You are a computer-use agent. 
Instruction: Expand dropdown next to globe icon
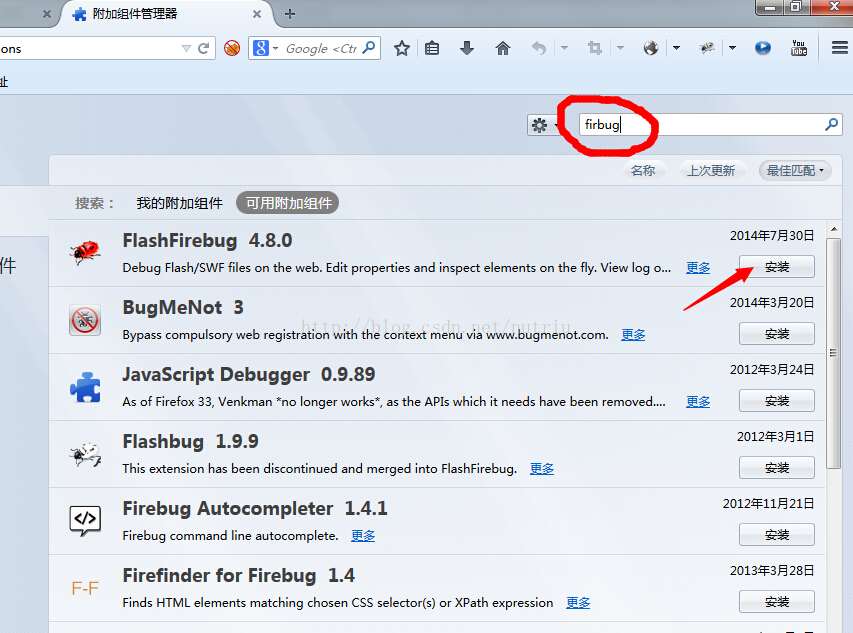coord(676,48)
